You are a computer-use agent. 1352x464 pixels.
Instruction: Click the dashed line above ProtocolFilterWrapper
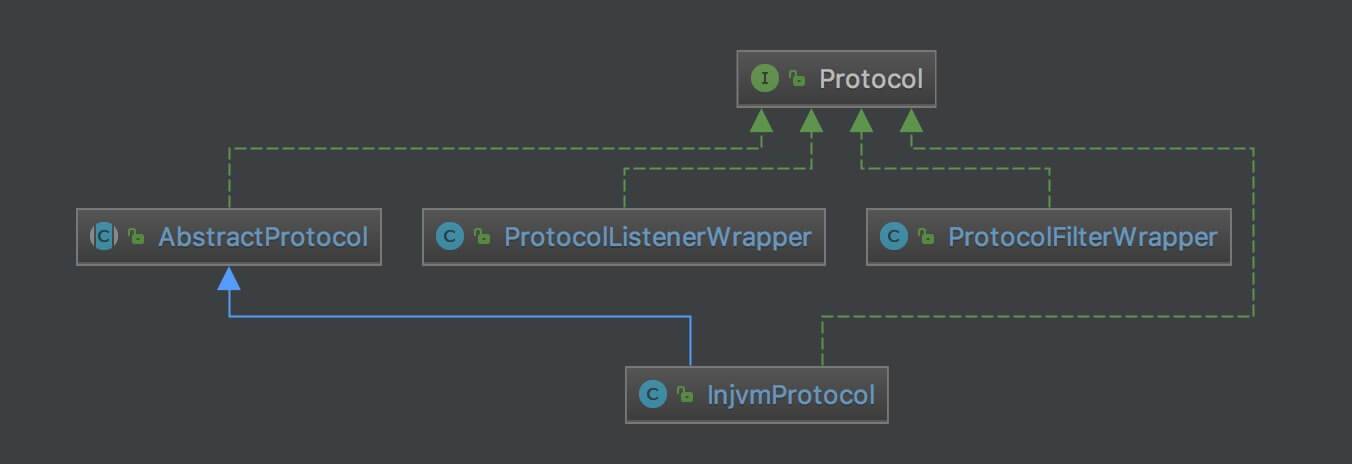point(1049,188)
